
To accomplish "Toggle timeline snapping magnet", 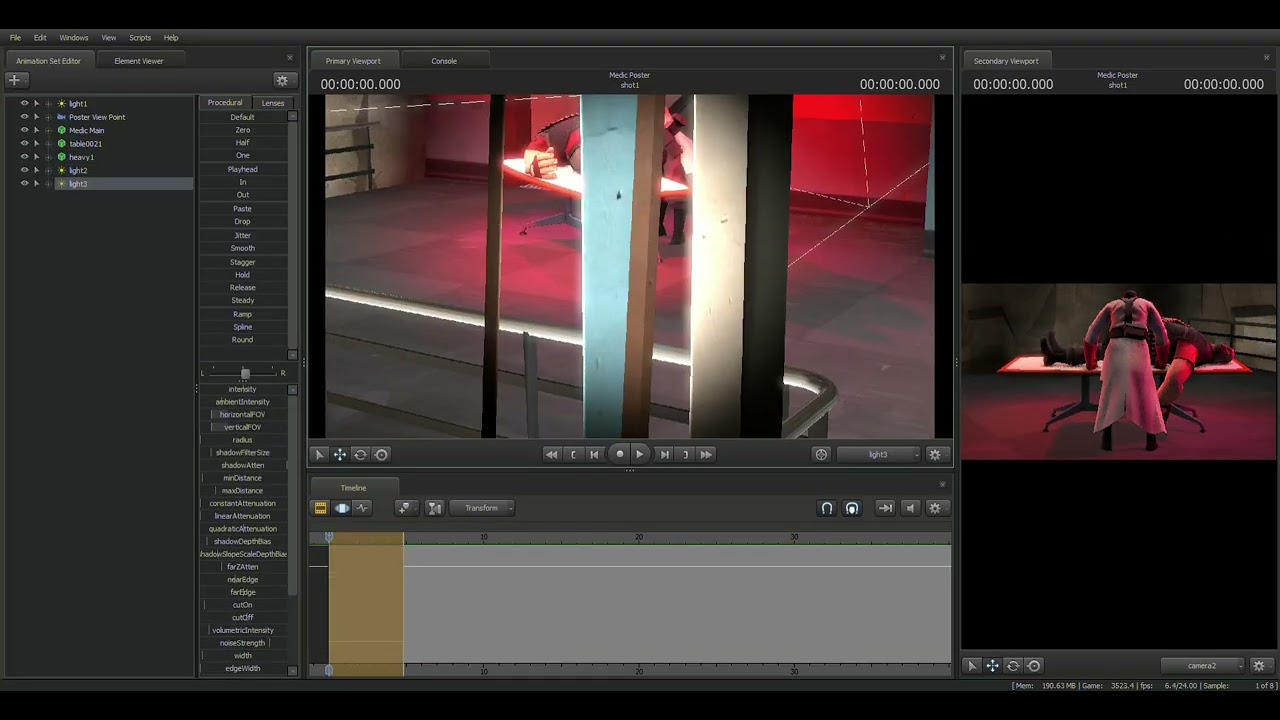I will point(827,508).
